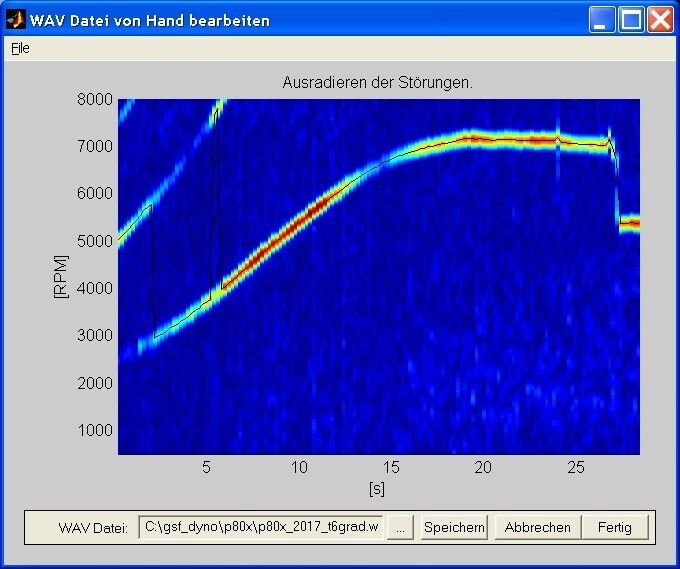Focus the WAV Datei path input field
This screenshot has height=569, width=680.
[261, 527]
